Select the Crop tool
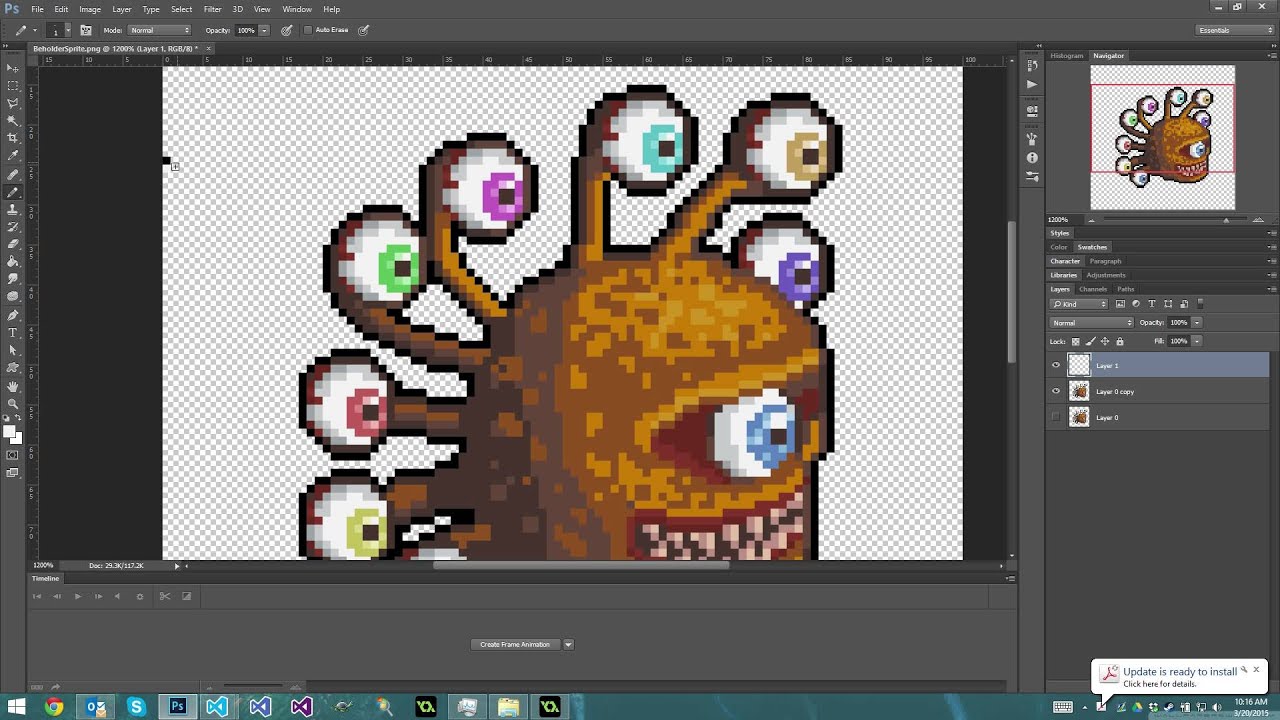 pyautogui.click(x=12, y=138)
